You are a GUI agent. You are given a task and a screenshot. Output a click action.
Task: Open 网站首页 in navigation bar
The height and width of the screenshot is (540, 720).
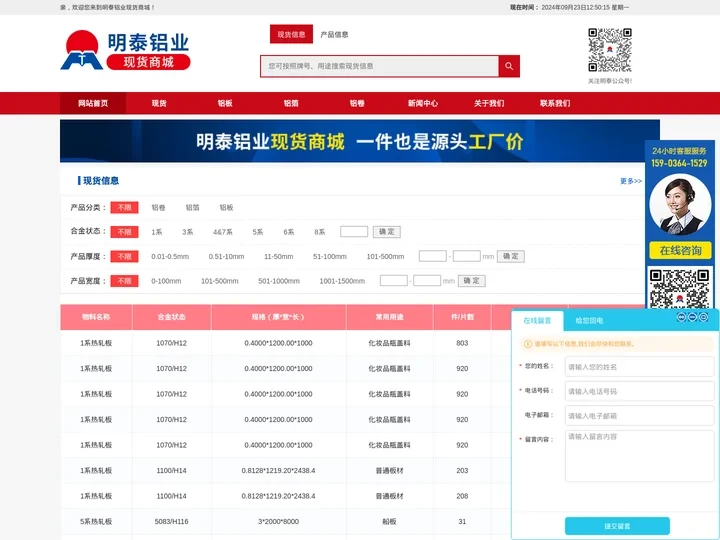tap(93, 103)
